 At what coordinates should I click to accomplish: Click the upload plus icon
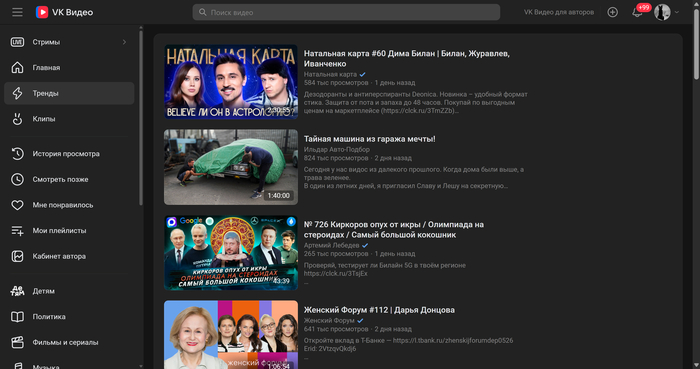(x=612, y=12)
